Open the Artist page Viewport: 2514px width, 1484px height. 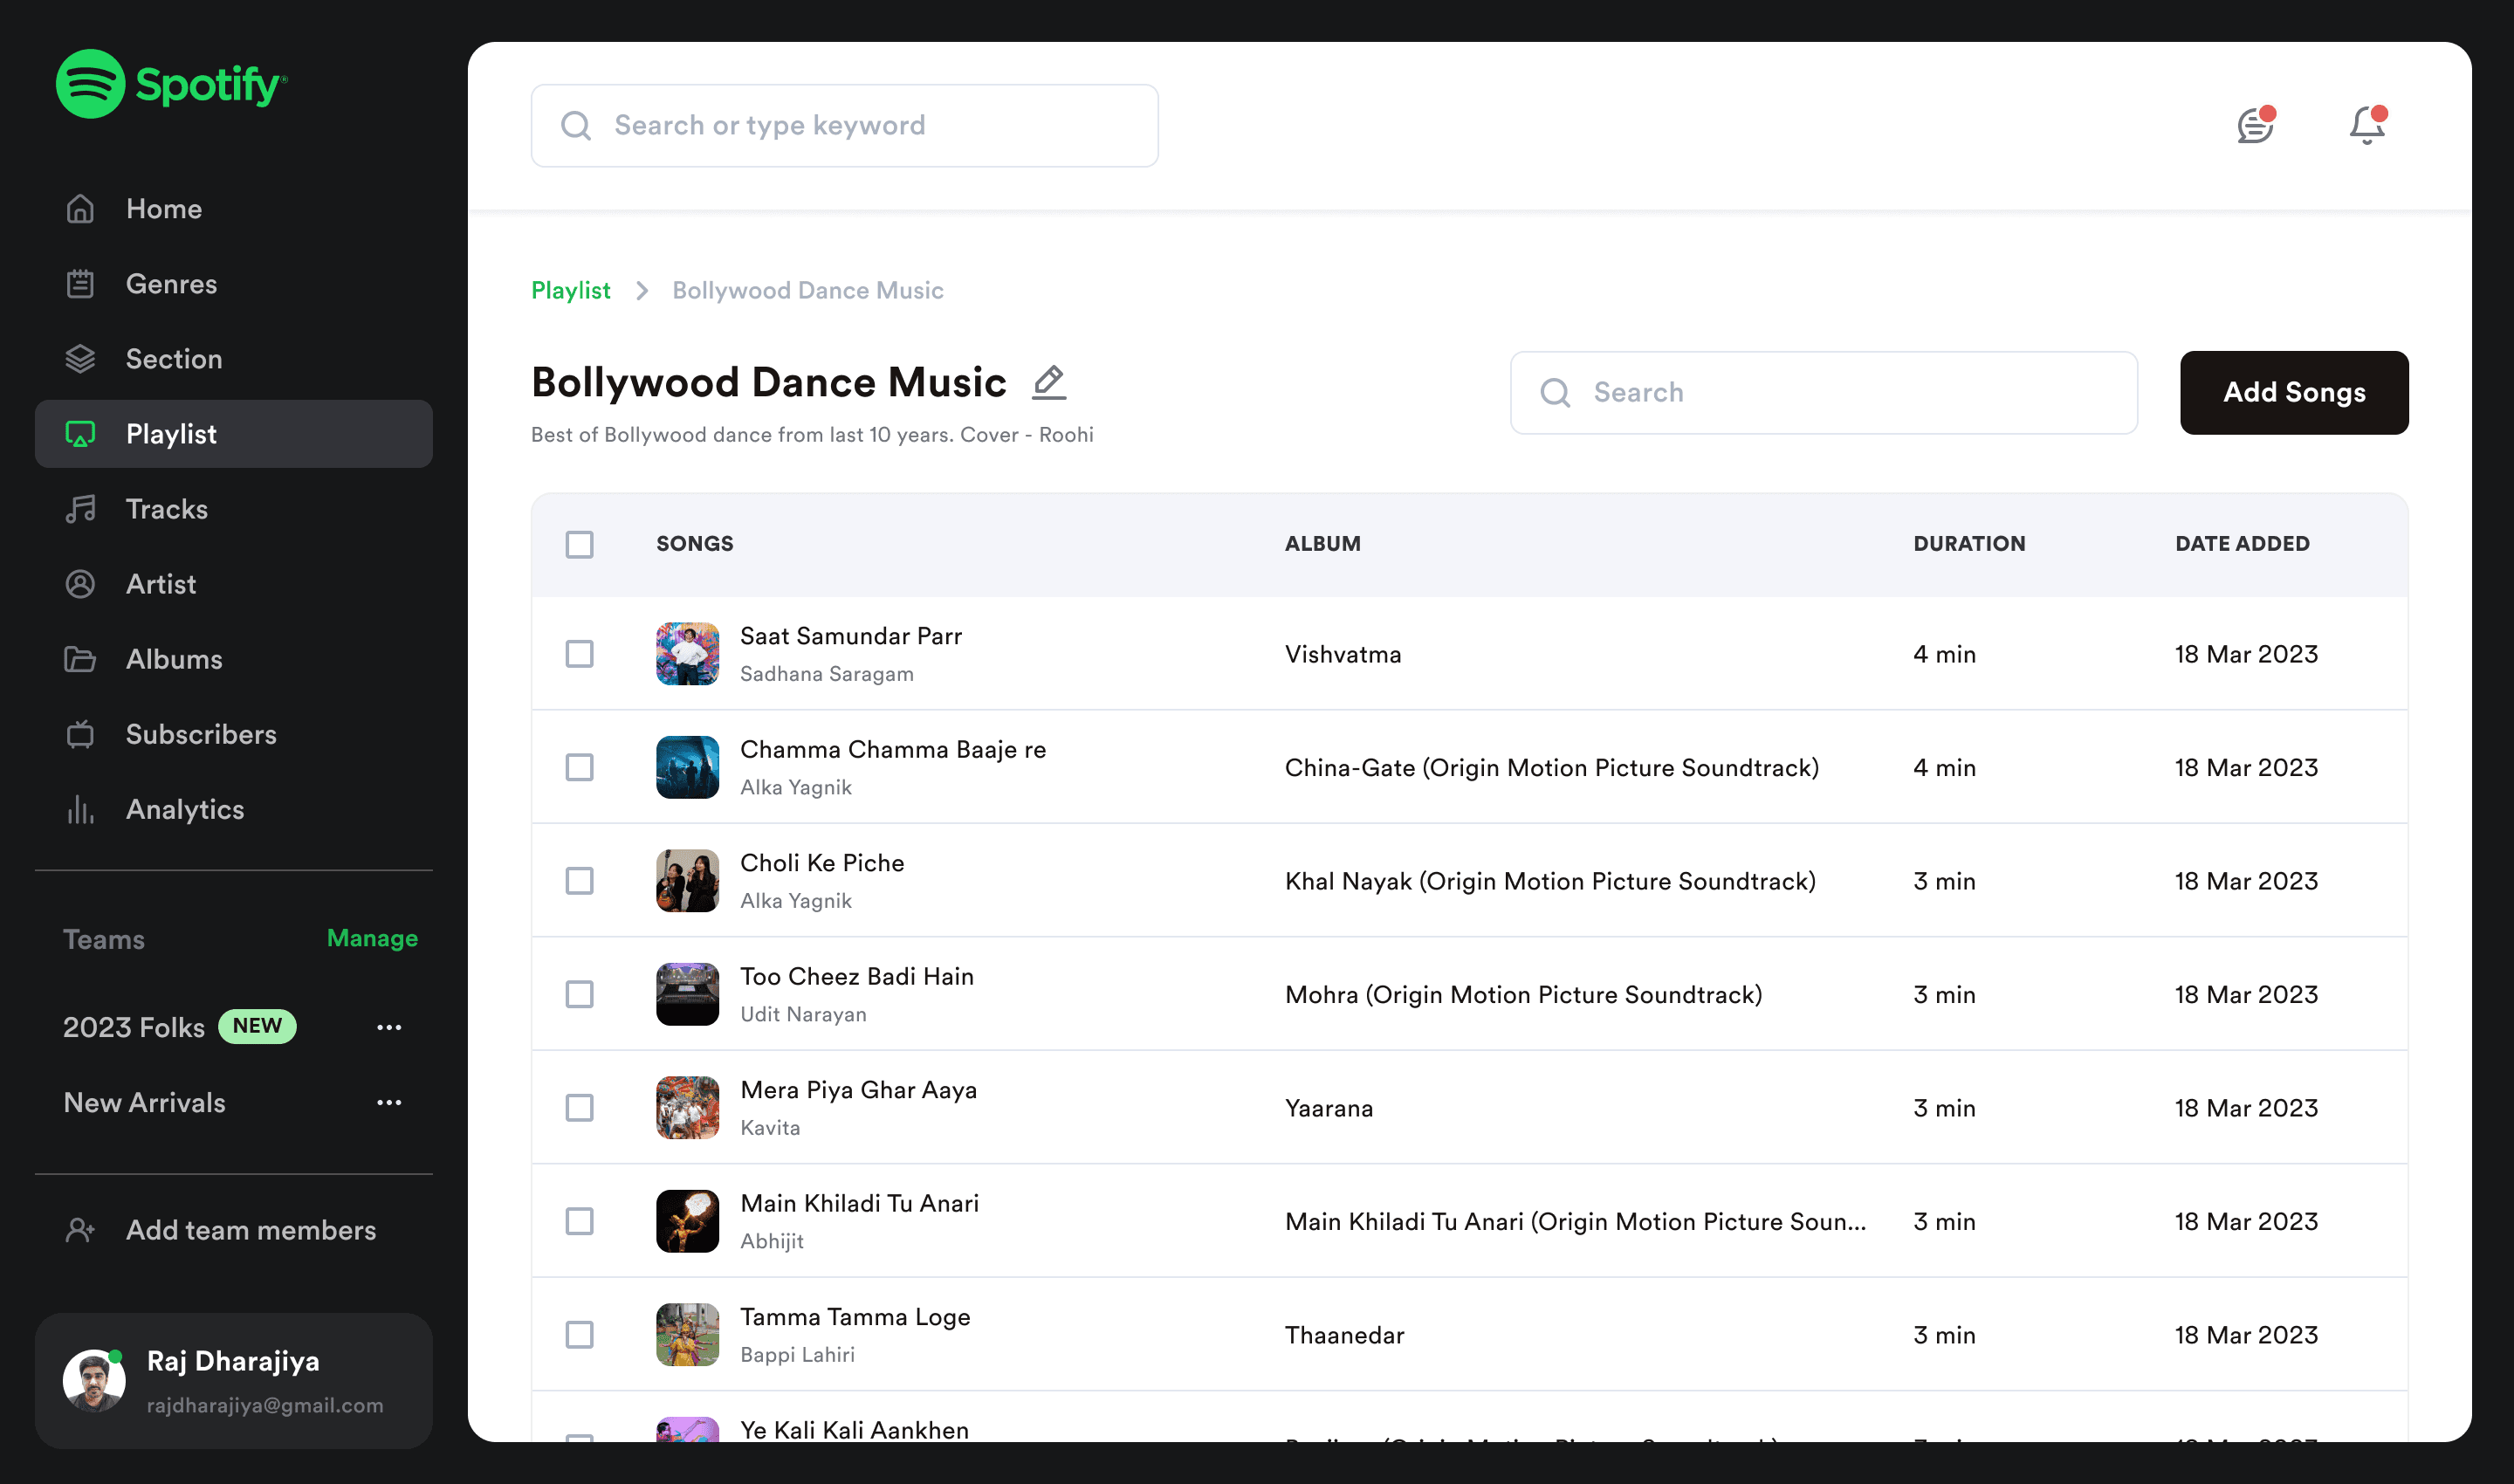pyautogui.click(x=234, y=584)
